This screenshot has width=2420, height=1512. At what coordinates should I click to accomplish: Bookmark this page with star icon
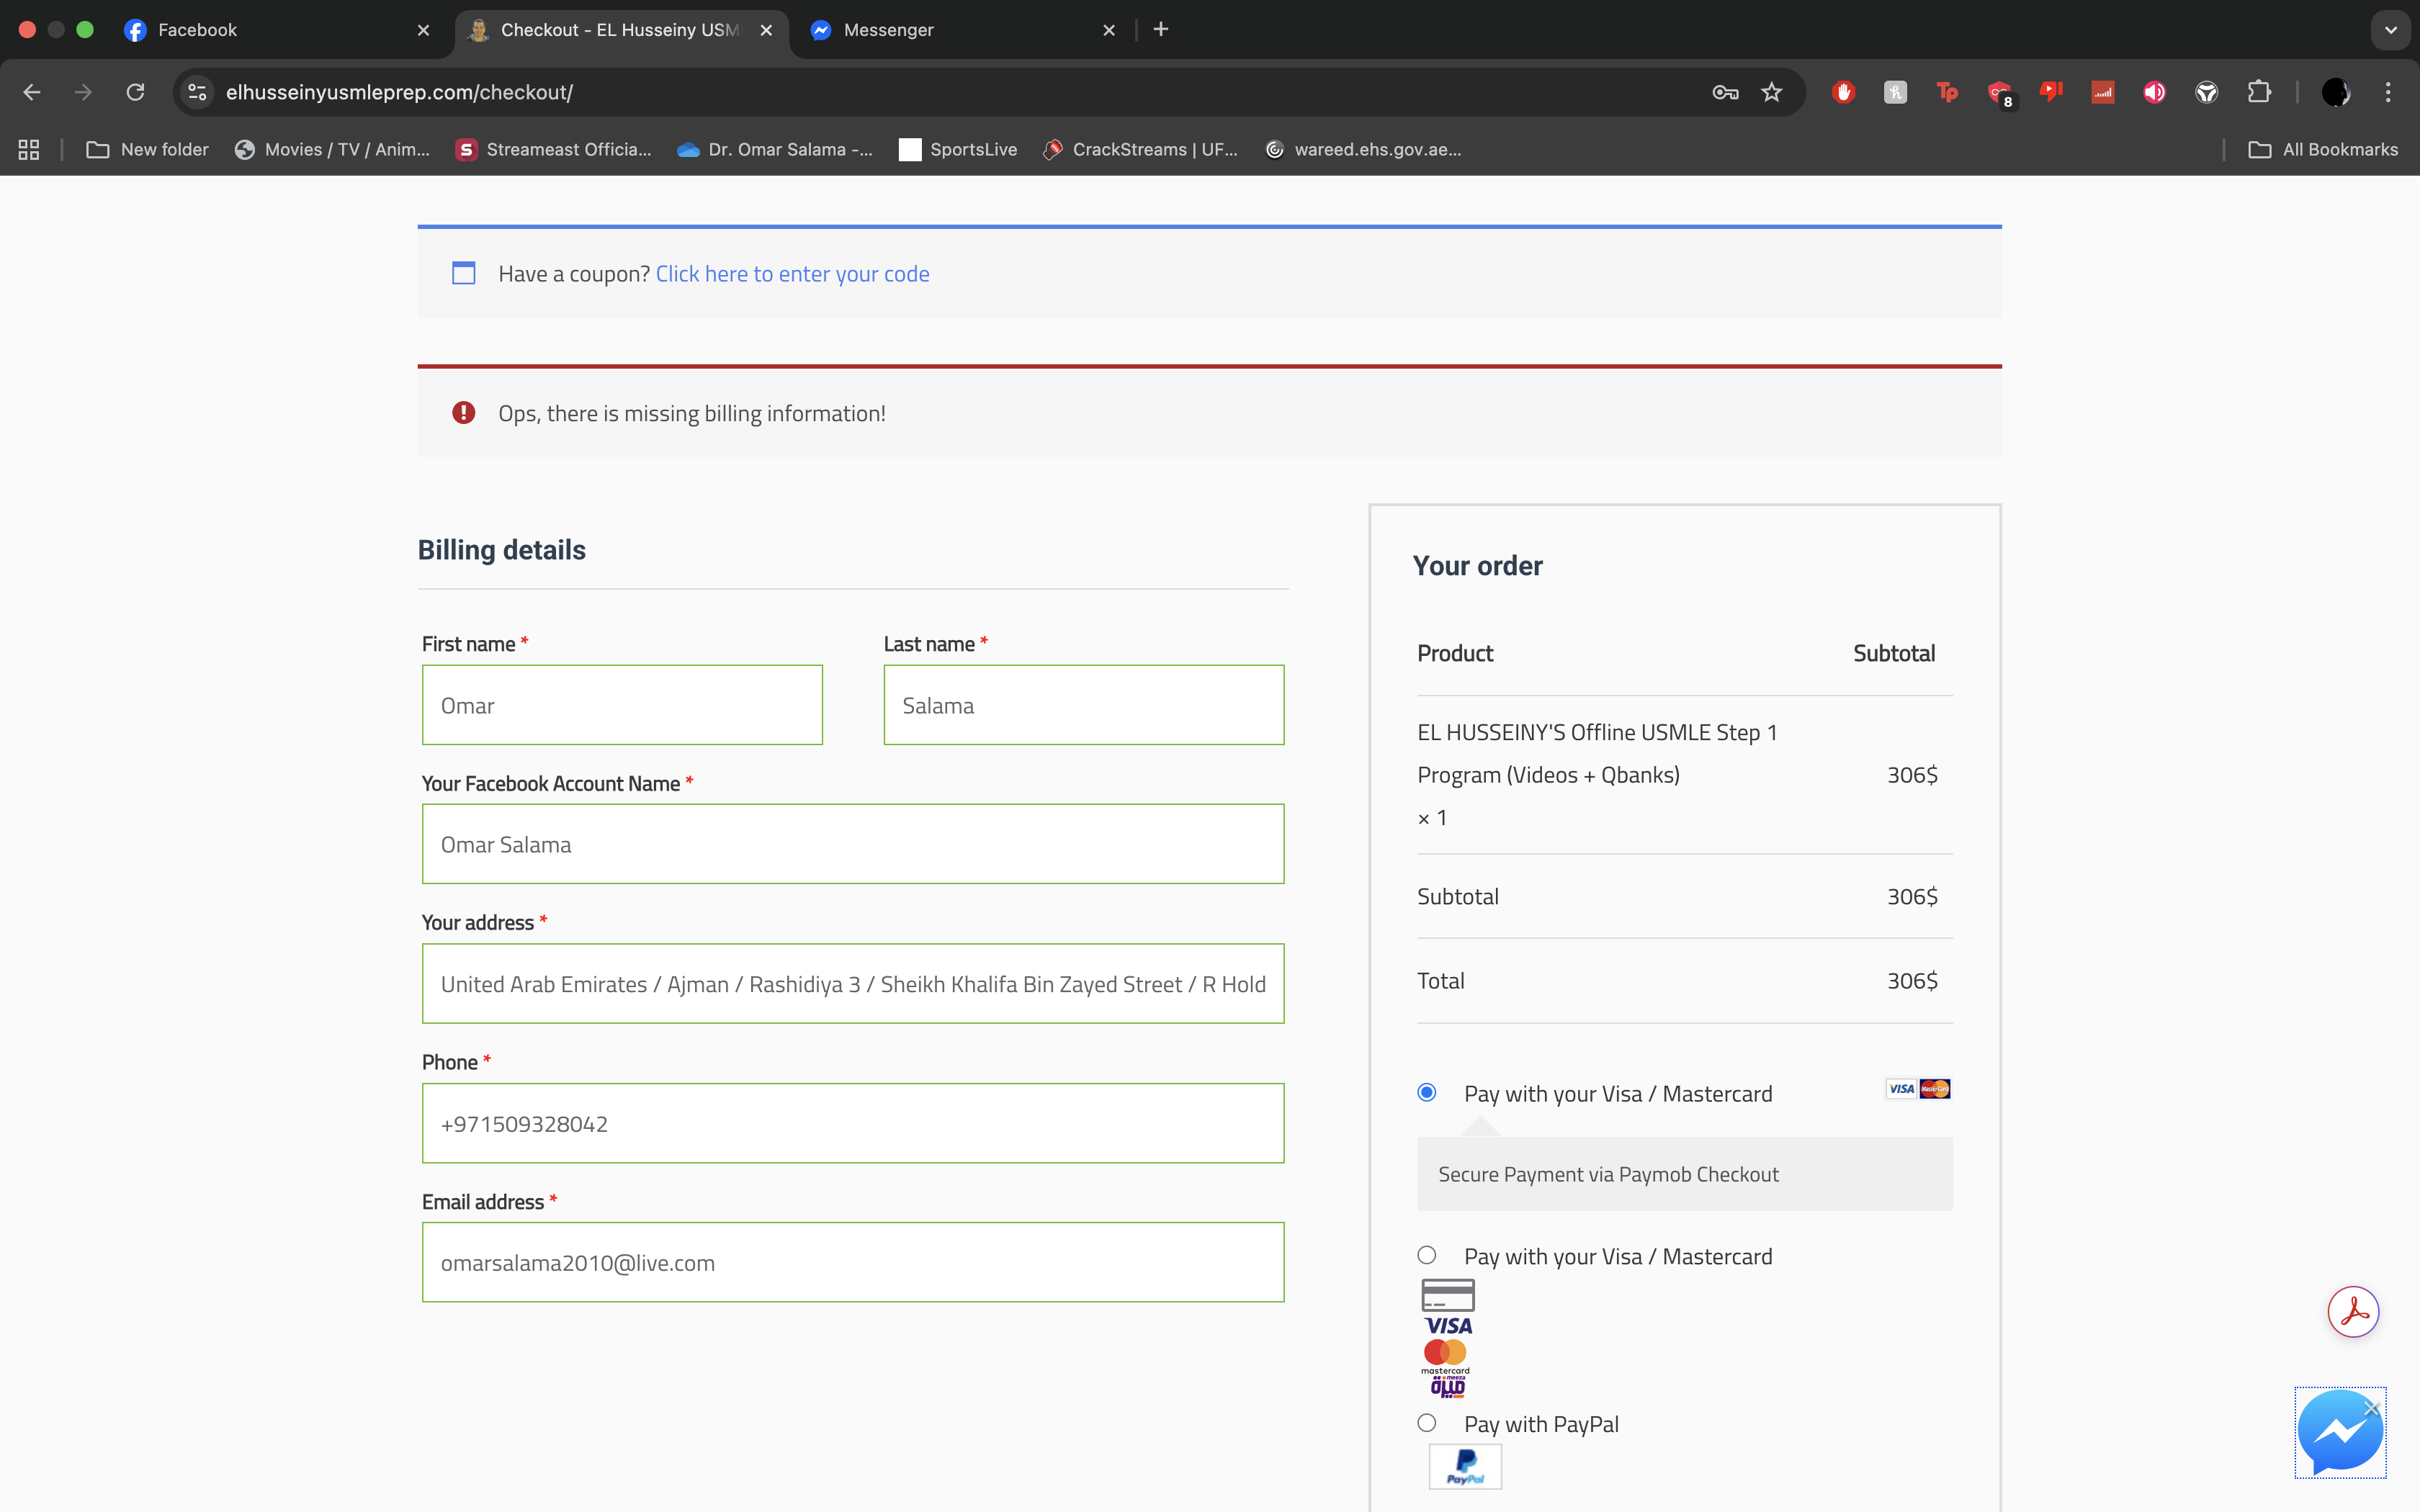click(1771, 92)
